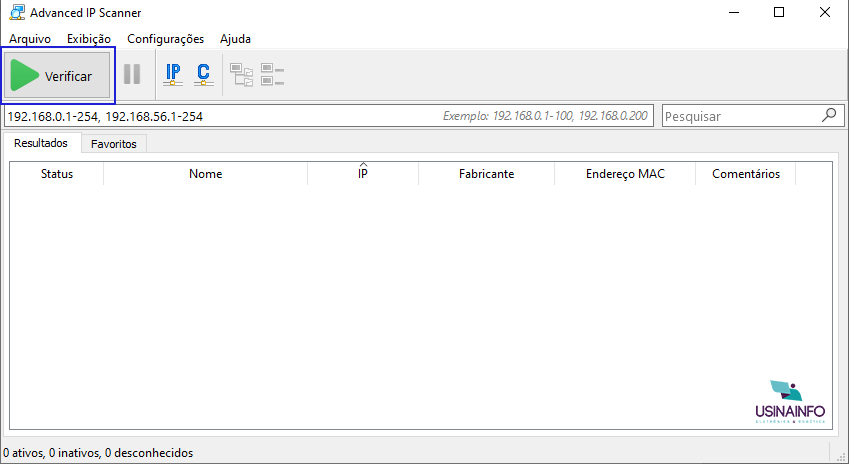Open the Ajuda menu

235,39
